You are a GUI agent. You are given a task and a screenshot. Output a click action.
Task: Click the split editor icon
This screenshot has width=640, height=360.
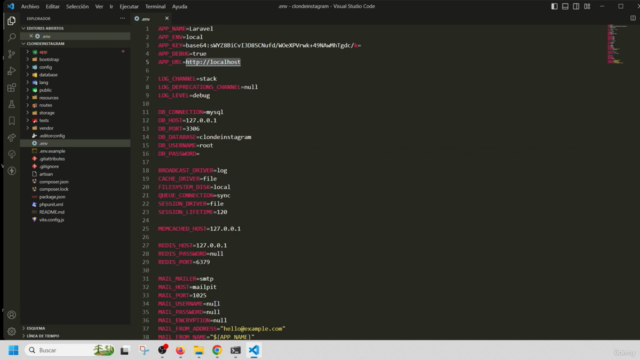[633, 18]
